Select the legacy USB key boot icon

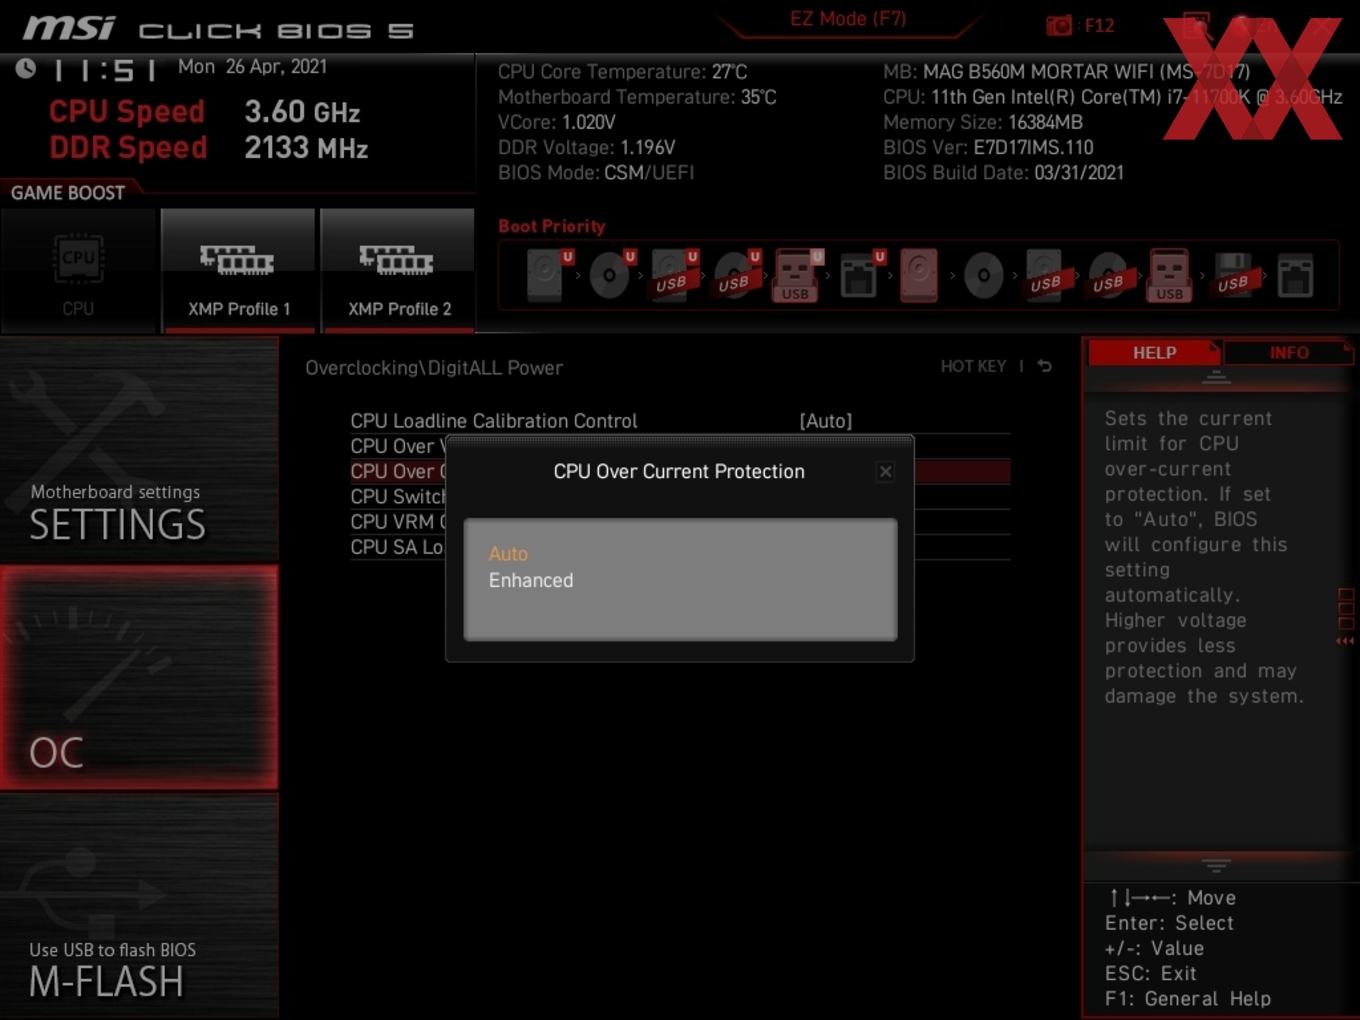coord(1170,274)
